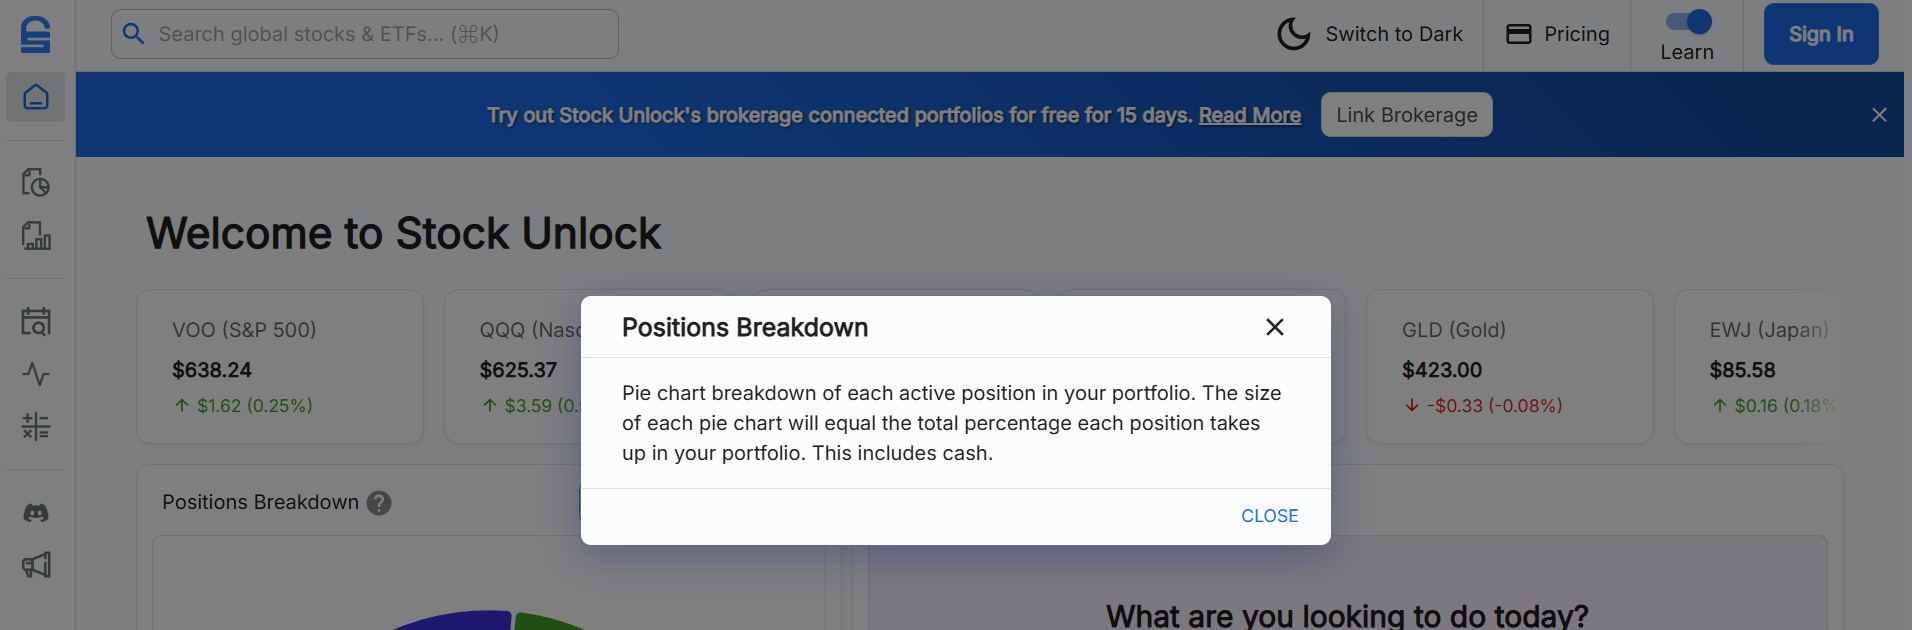The width and height of the screenshot is (1912, 630).
Task: Click the announcements megaphone icon
Action: [x=35, y=565]
